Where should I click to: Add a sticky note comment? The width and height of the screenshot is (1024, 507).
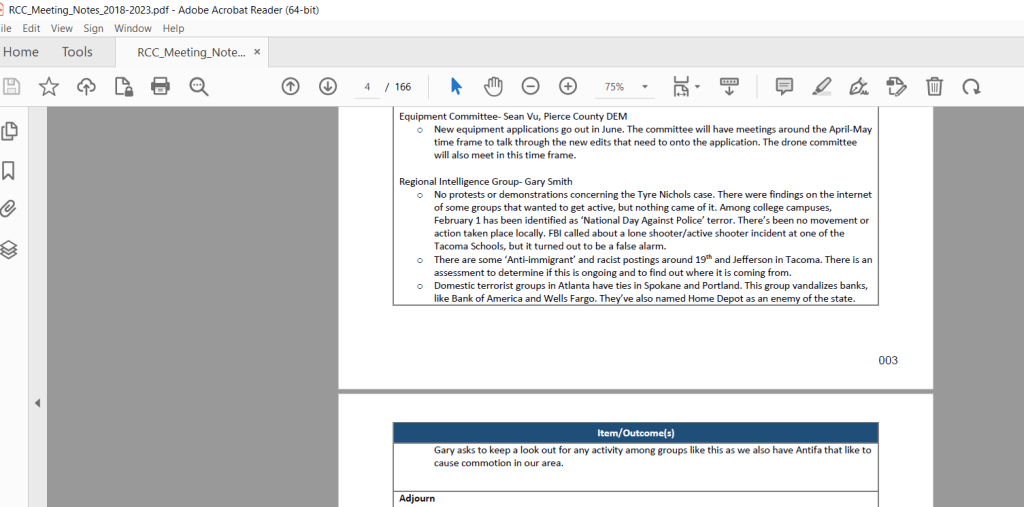point(784,87)
